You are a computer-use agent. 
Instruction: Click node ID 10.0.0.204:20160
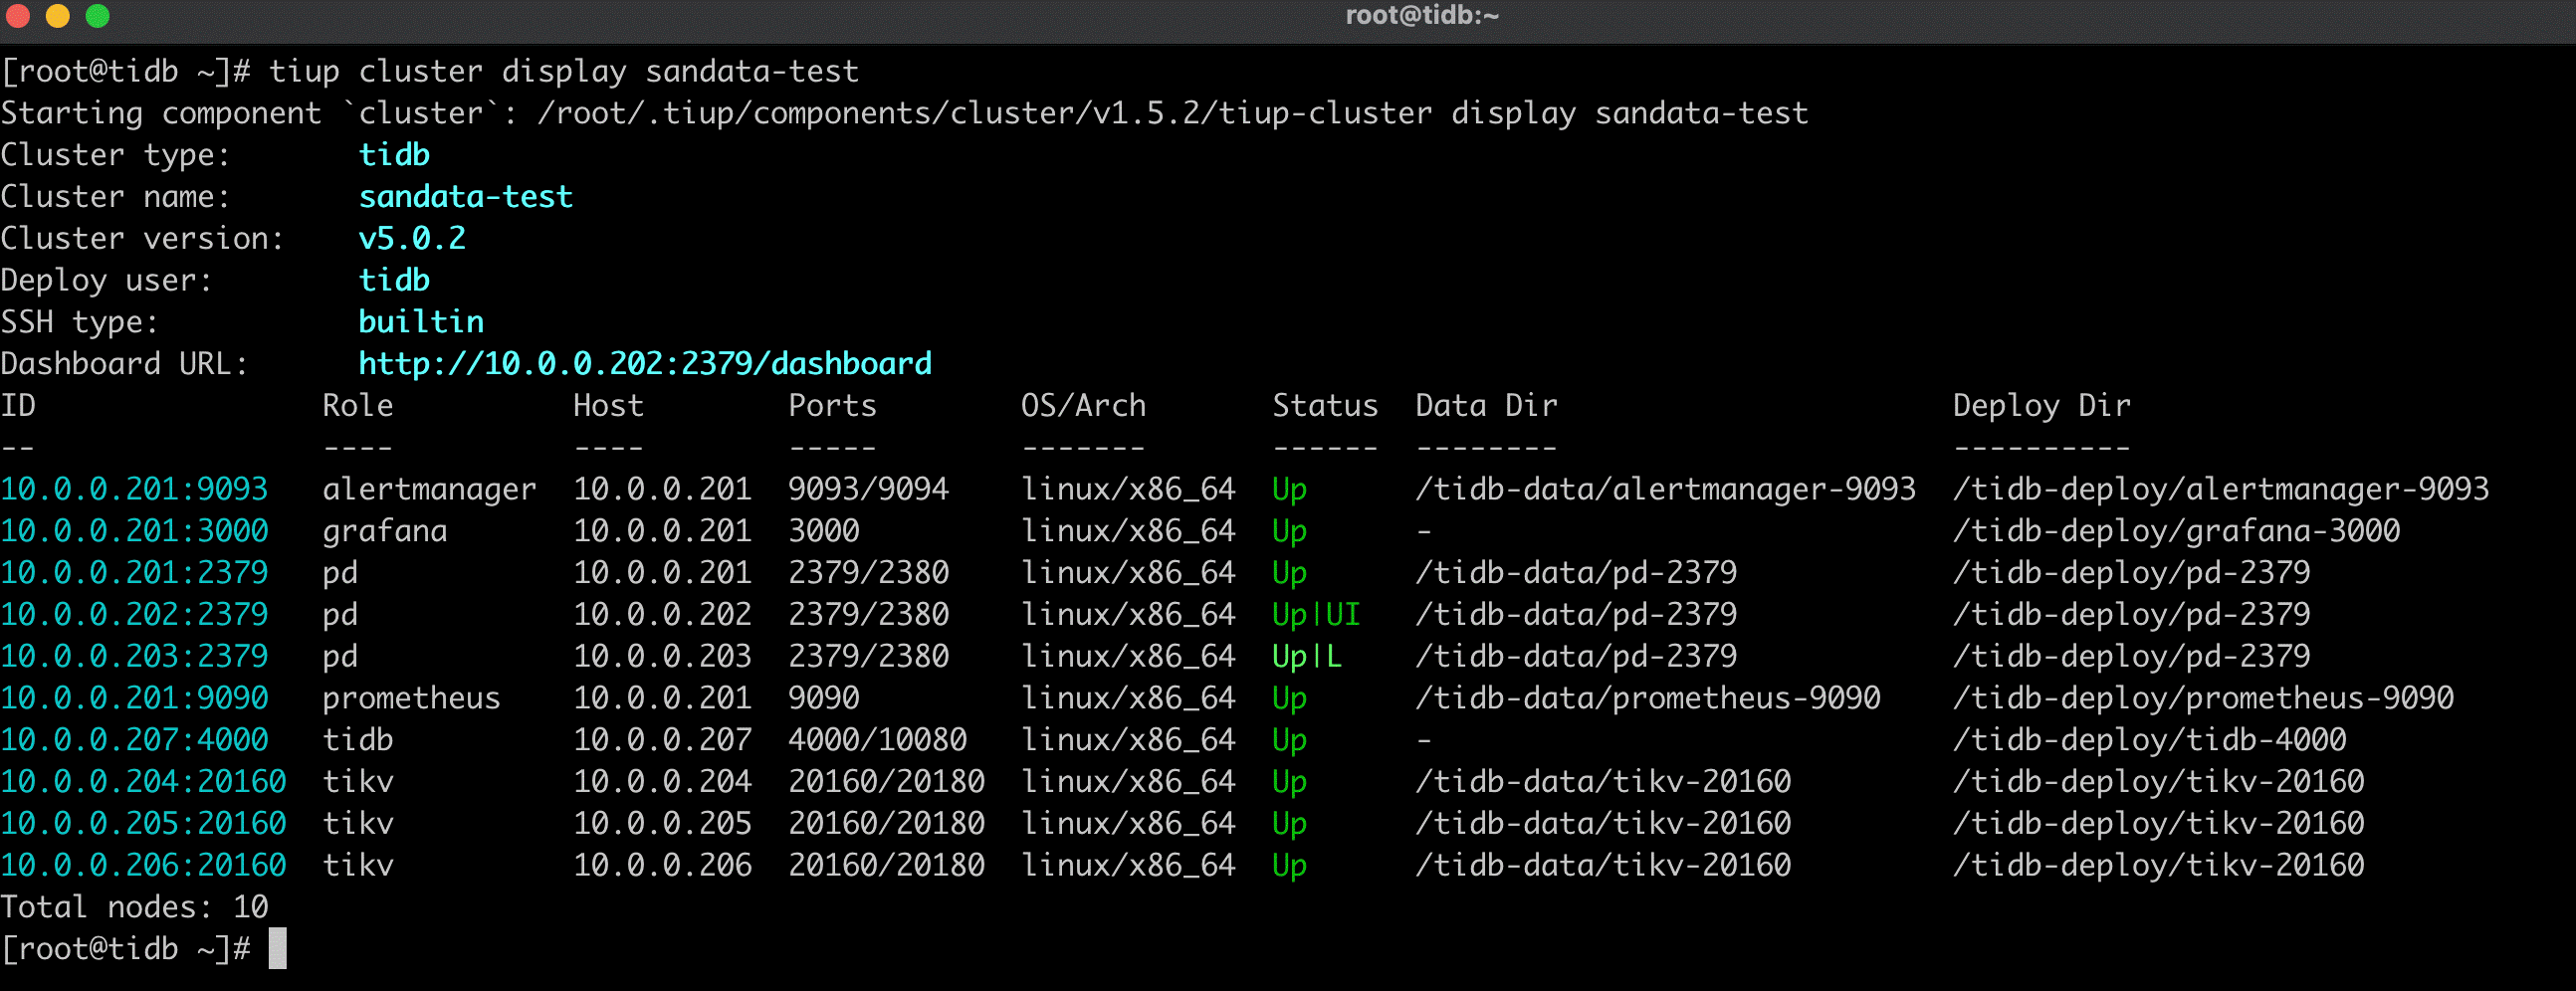point(143,782)
